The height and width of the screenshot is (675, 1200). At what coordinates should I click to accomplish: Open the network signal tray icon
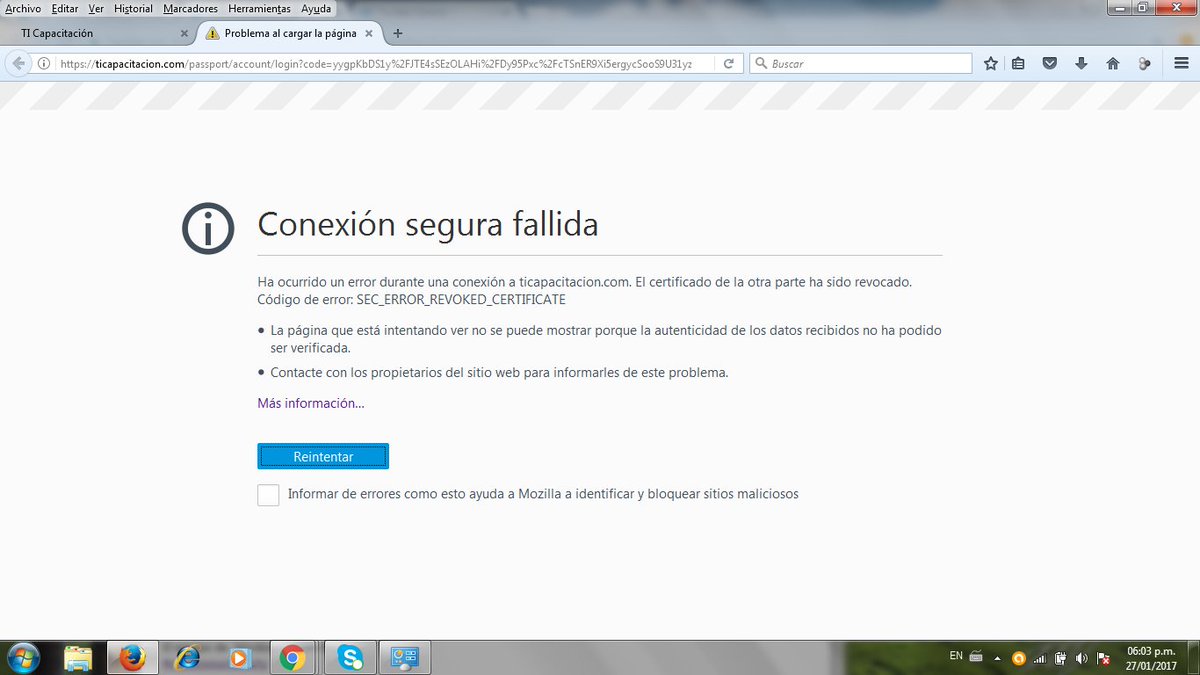tap(1039, 658)
